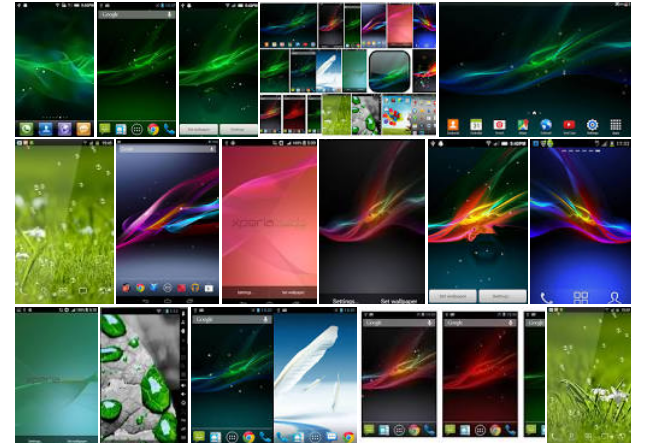Open the large landscape blue-green wave wallpaper
The height and width of the screenshot is (445, 647).
(535, 69)
